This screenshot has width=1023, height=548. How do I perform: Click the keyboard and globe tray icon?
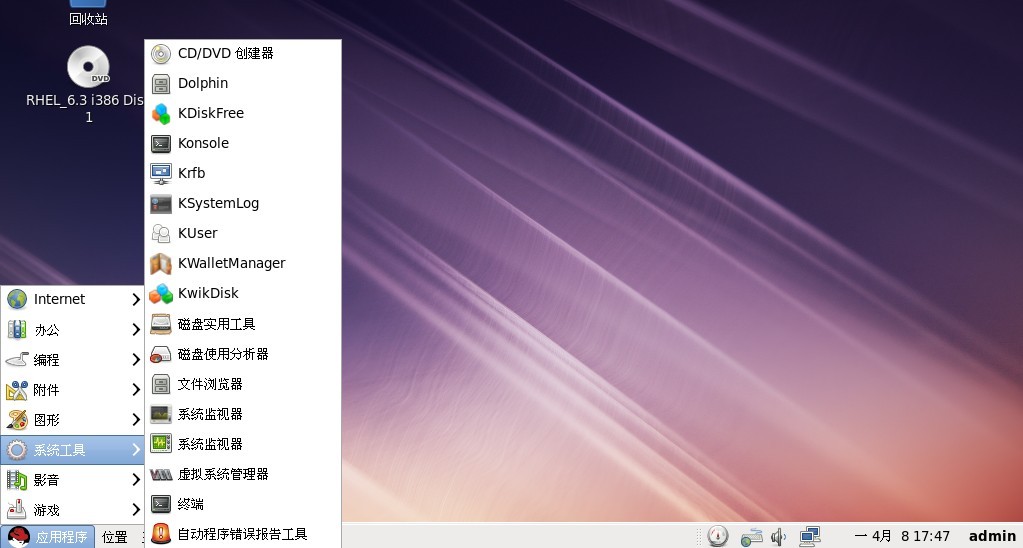(751, 537)
